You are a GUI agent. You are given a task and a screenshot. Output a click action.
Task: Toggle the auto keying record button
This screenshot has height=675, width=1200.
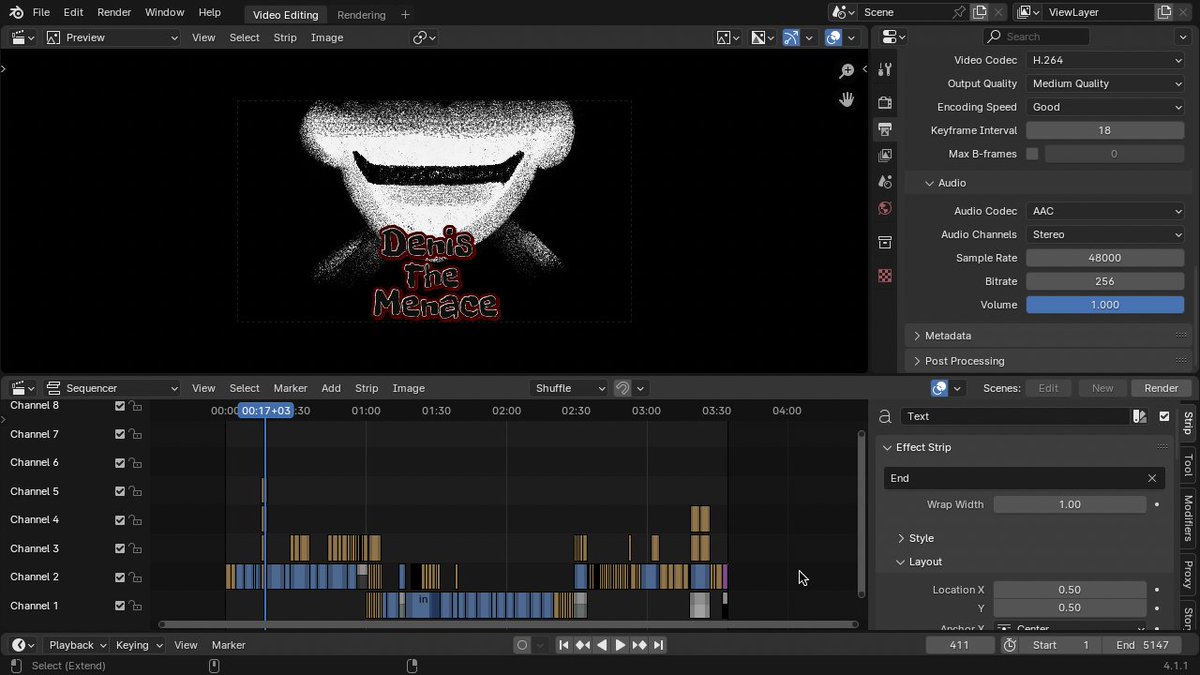(521, 645)
